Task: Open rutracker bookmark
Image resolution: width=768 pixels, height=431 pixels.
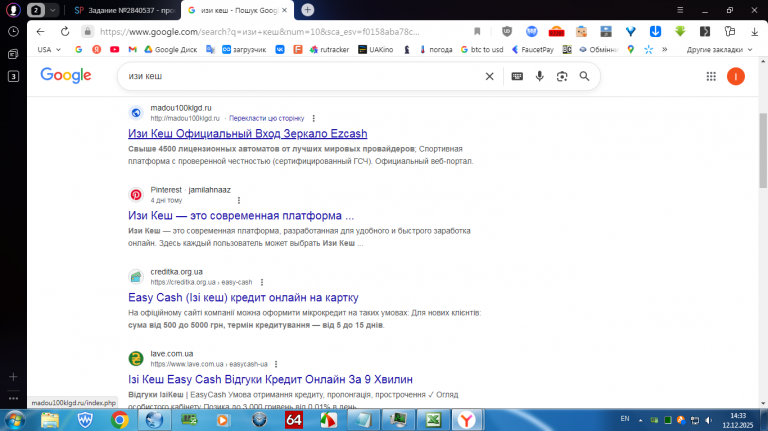Action: [329, 49]
